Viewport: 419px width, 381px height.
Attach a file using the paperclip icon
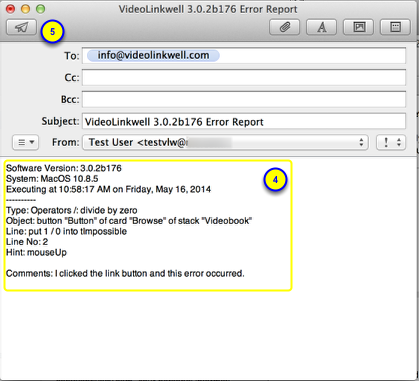284,27
